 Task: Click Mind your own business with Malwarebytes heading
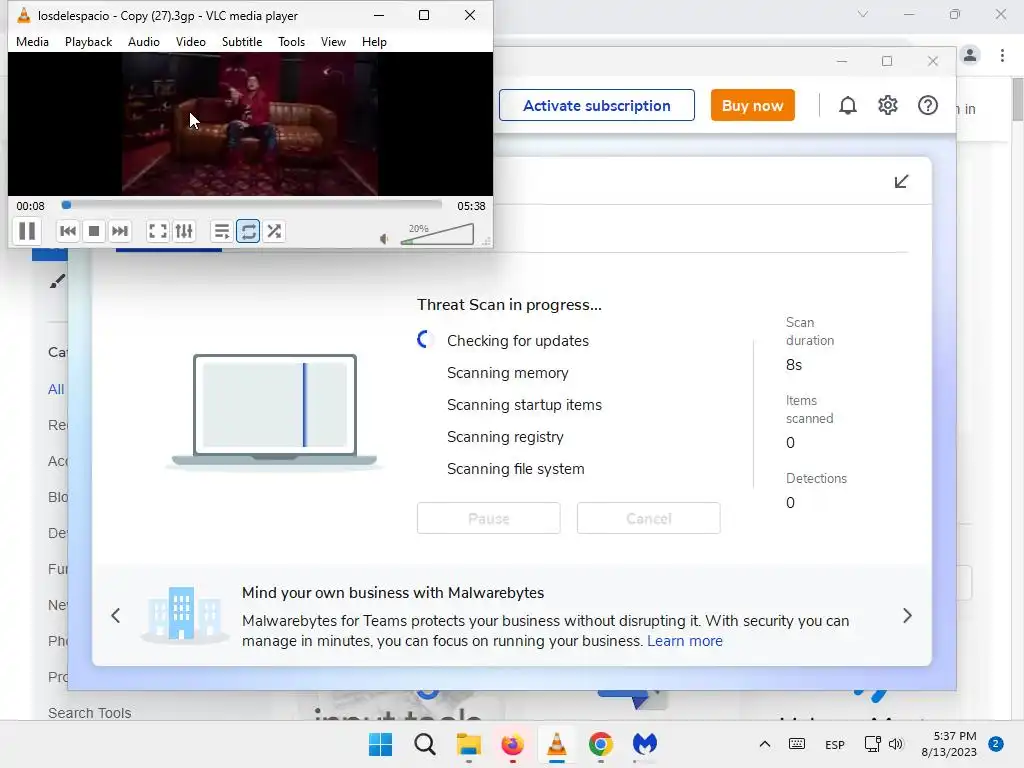(392, 593)
